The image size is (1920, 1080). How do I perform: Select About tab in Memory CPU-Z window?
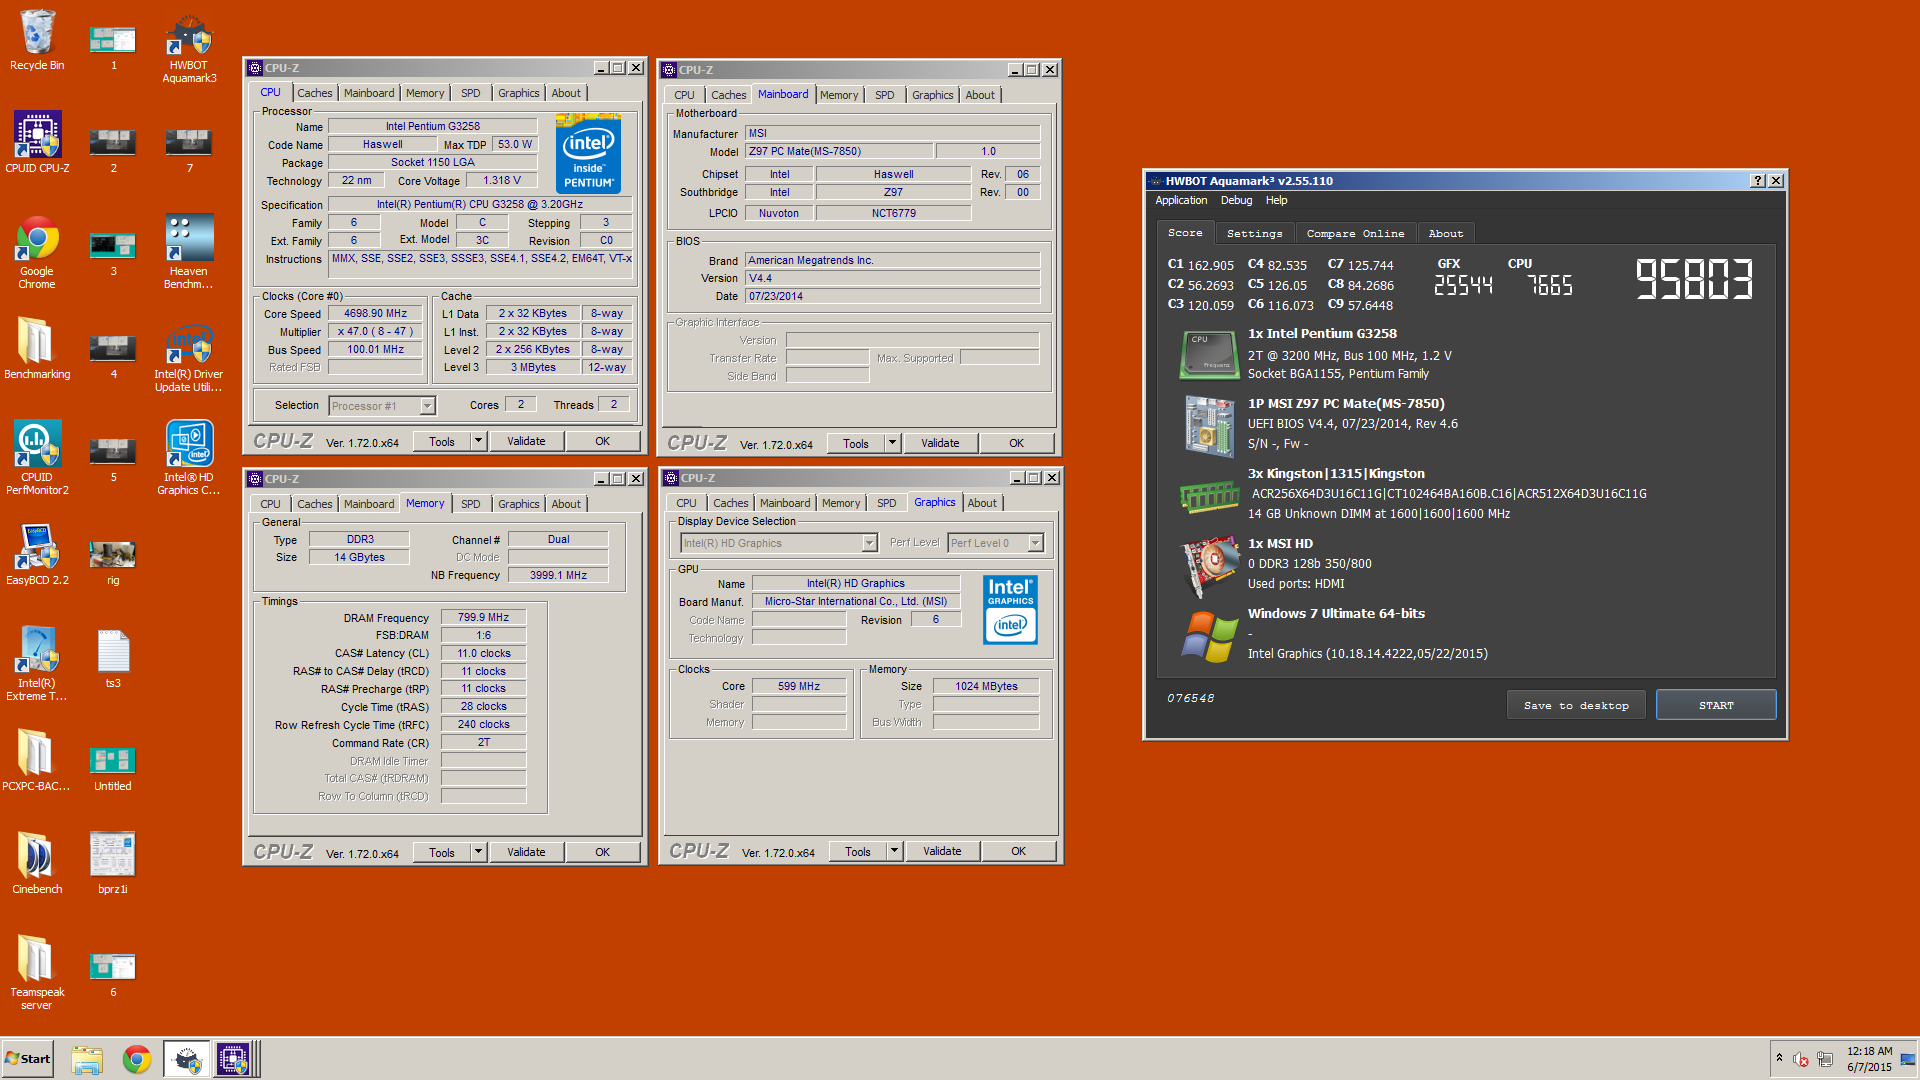(x=566, y=504)
